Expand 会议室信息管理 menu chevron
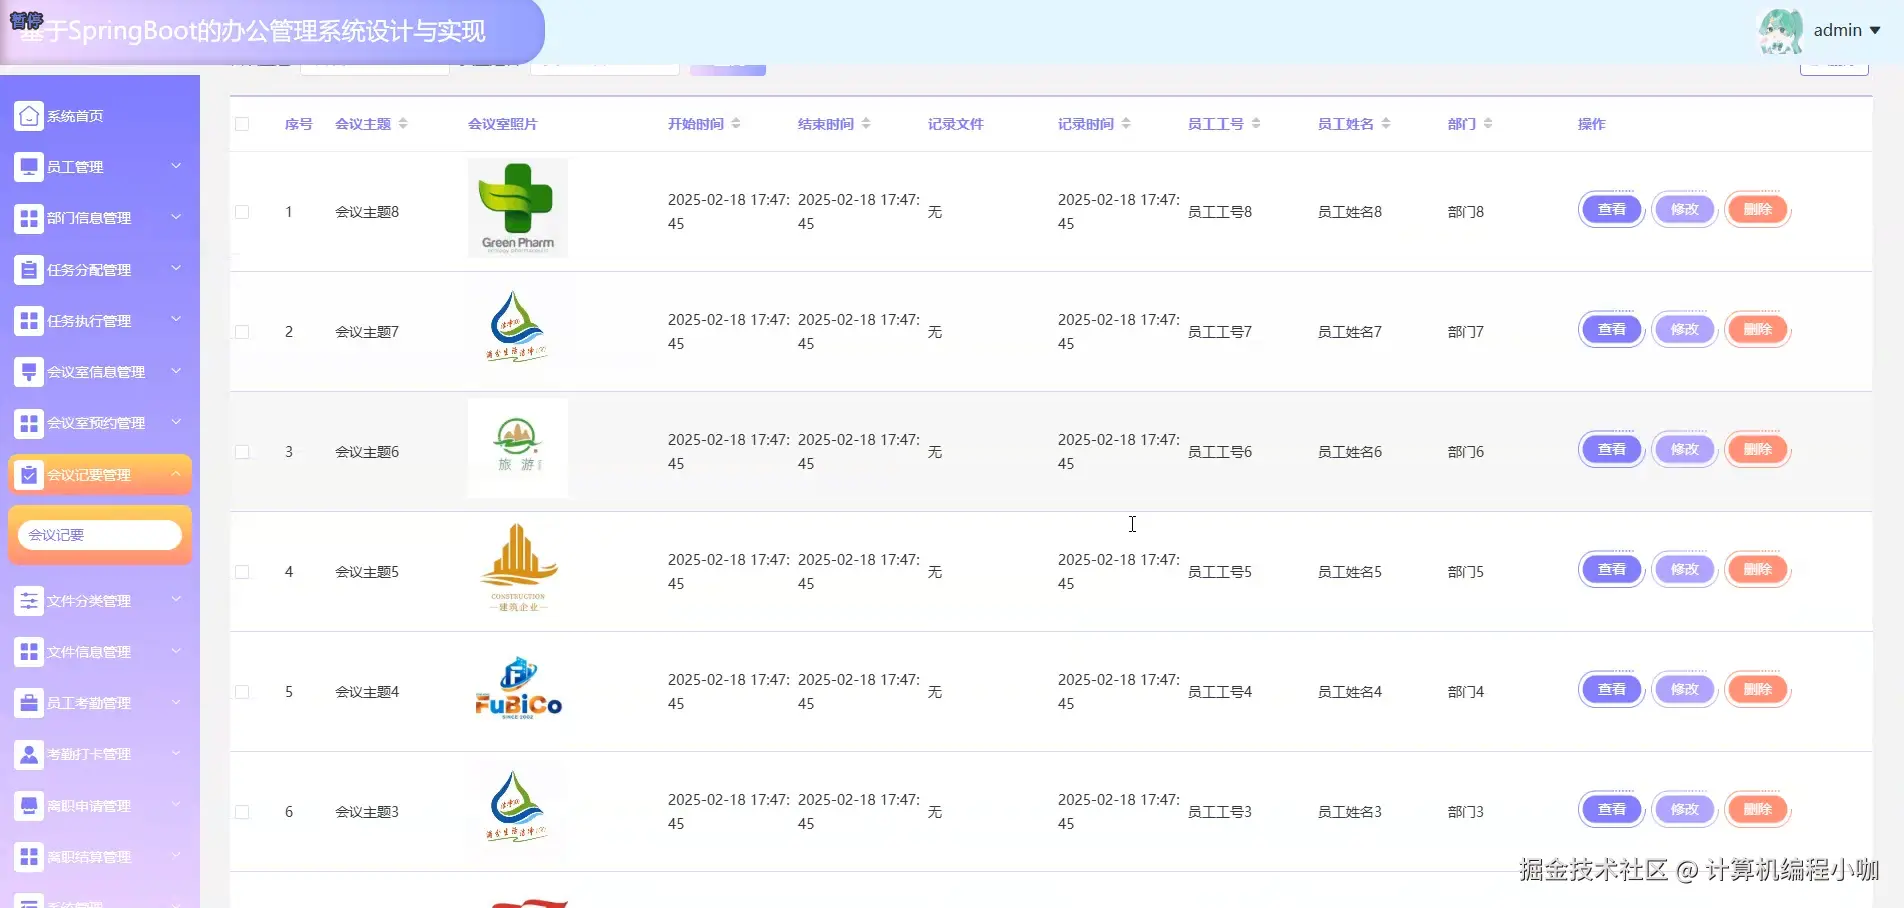The image size is (1904, 908). [x=176, y=371]
